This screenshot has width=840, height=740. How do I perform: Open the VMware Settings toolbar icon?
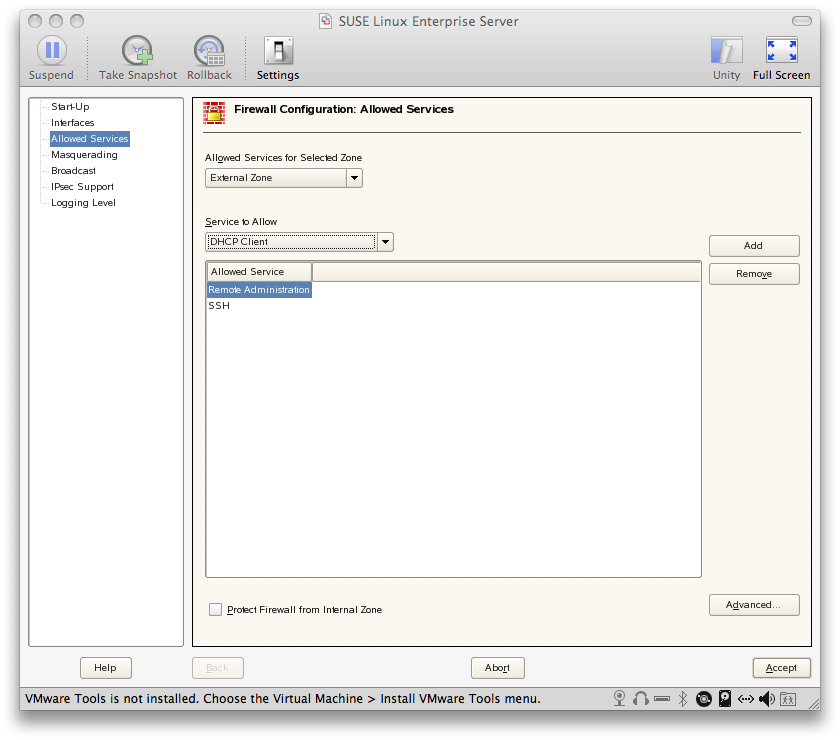pos(278,51)
